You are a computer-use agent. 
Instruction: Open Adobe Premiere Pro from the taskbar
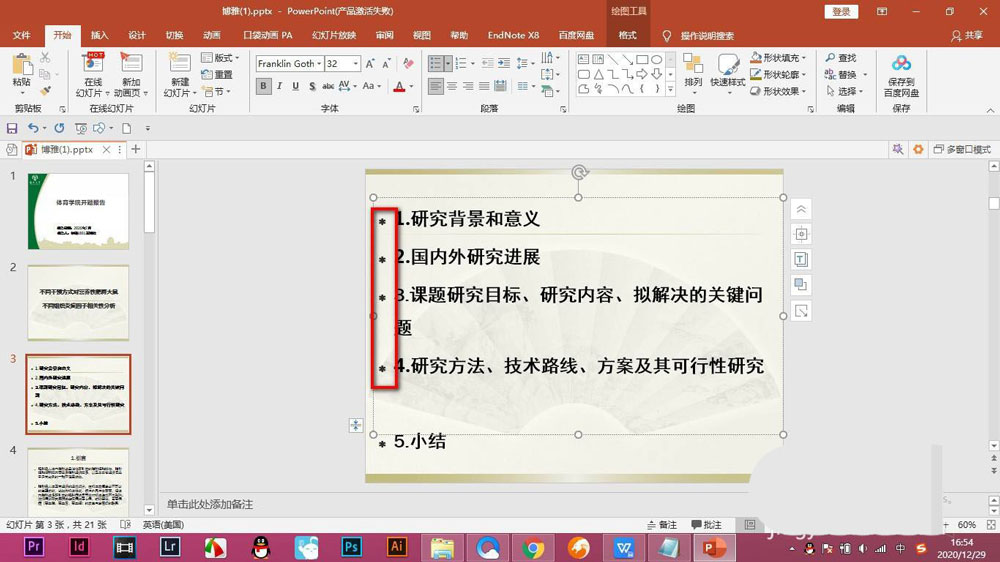tap(34, 547)
